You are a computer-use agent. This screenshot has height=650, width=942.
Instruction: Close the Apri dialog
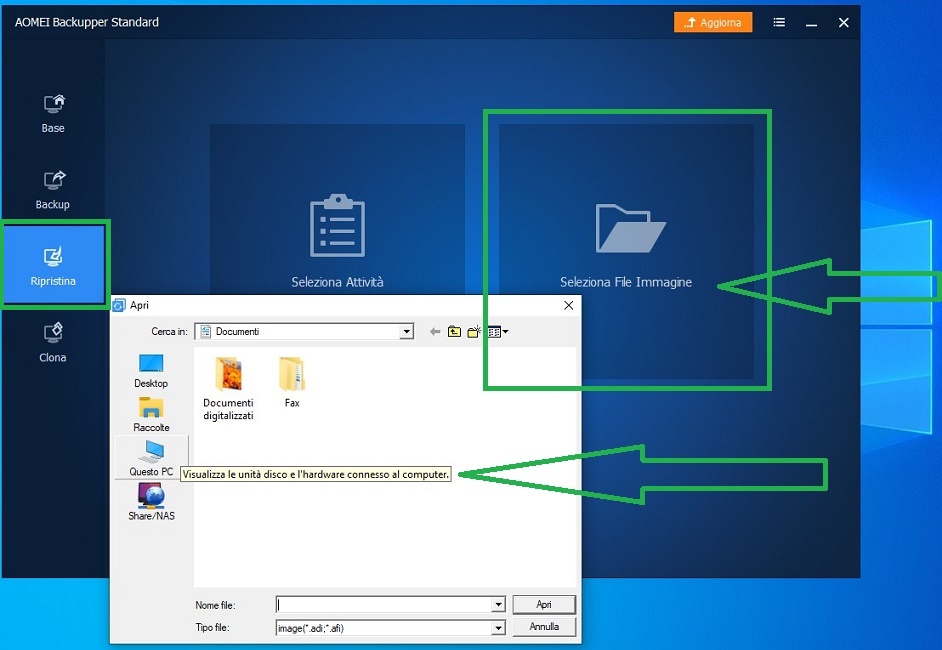point(568,305)
